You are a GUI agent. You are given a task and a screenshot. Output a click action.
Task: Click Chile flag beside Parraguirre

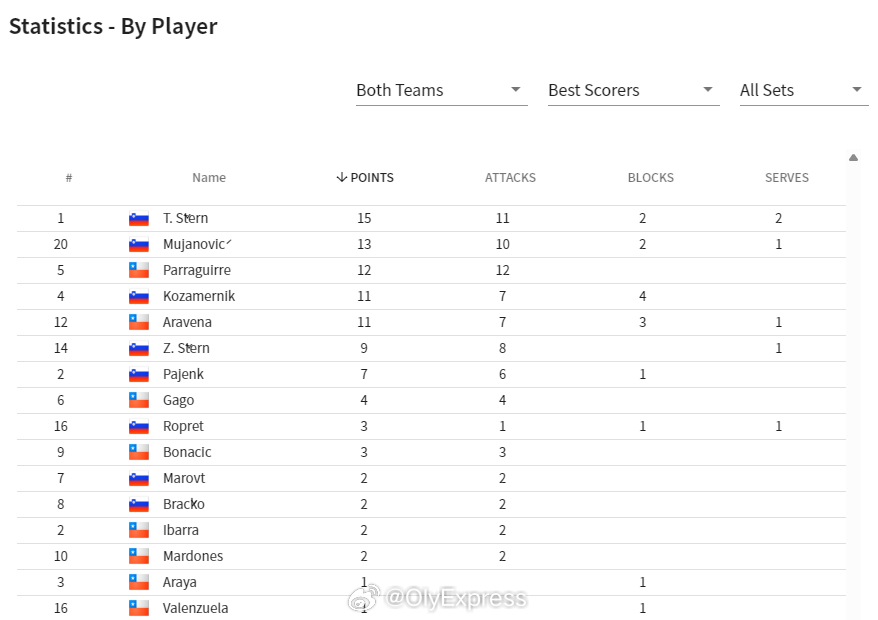point(139,271)
